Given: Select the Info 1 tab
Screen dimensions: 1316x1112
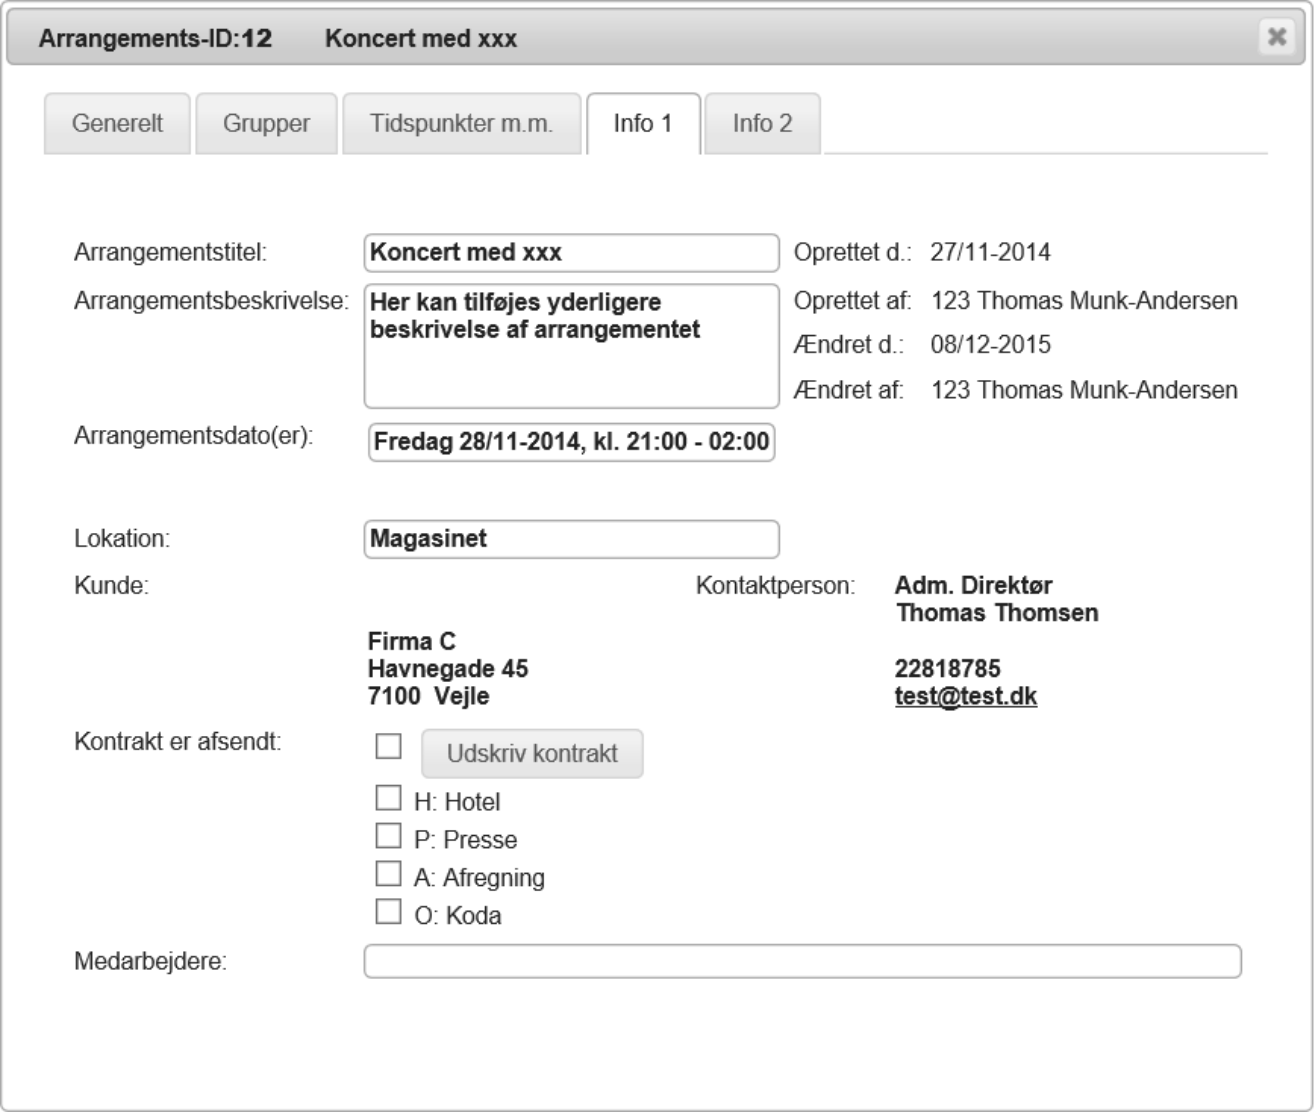Looking at the screenshot, I should (x=643, y=124).
